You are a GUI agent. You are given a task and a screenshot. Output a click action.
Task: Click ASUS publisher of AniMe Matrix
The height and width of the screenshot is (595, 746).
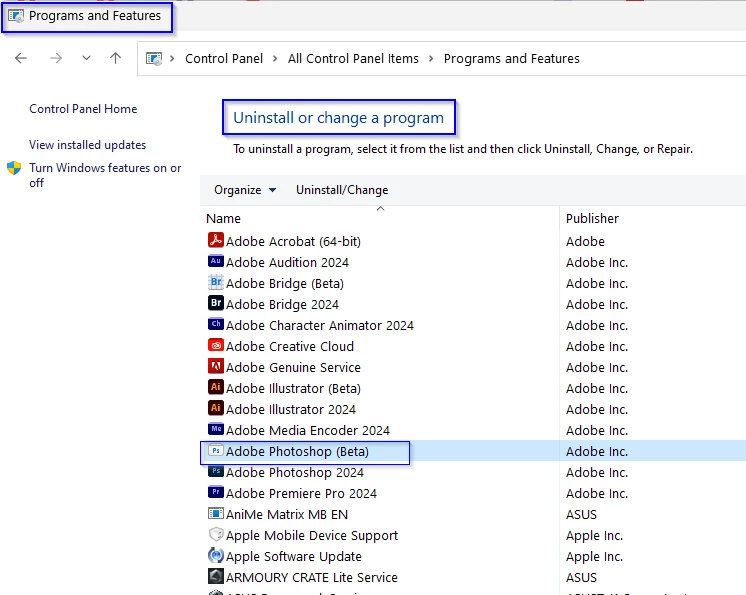pyautogui.click(x=581, y=515)
